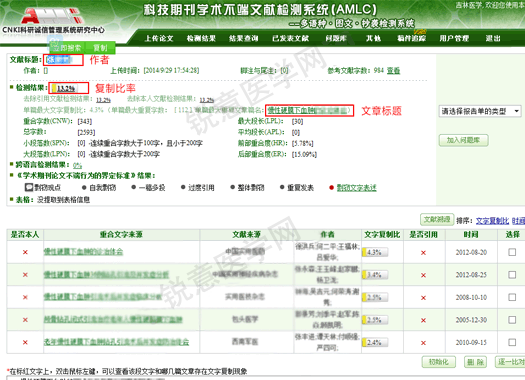Click the 总字数 value [2593]

pos(86,132)
